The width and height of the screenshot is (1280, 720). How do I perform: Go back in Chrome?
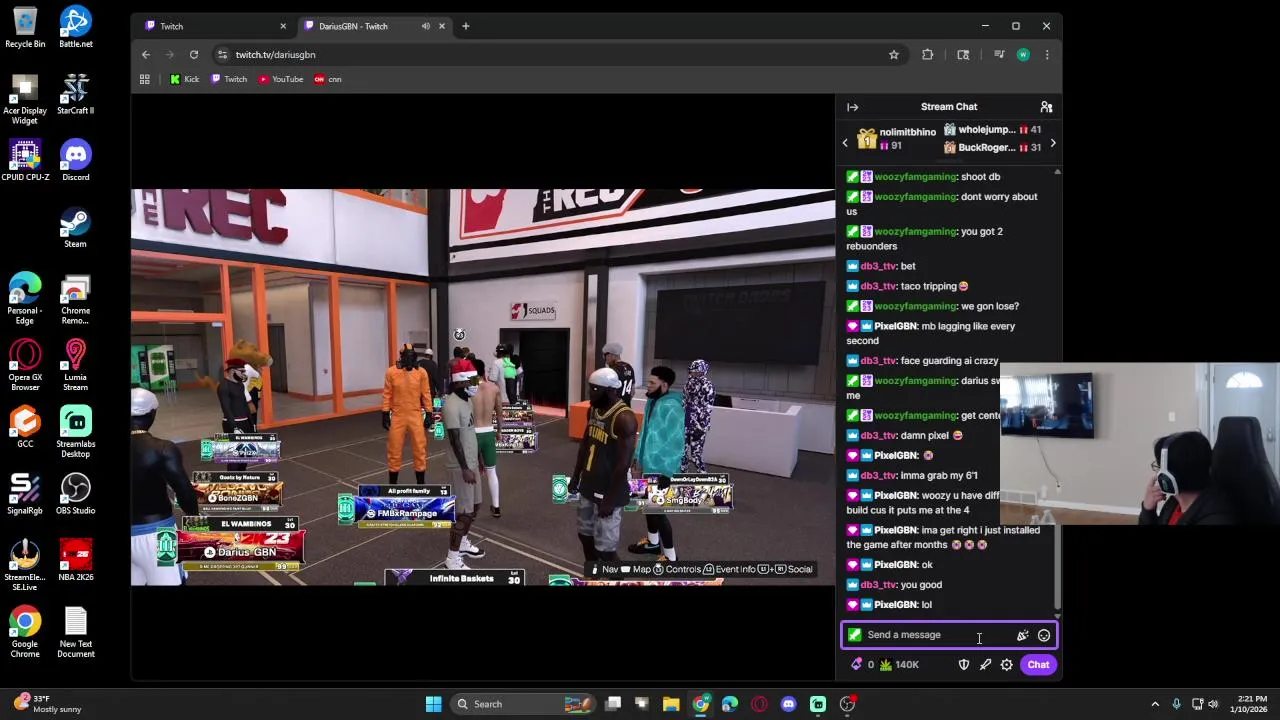click(146, 55)
